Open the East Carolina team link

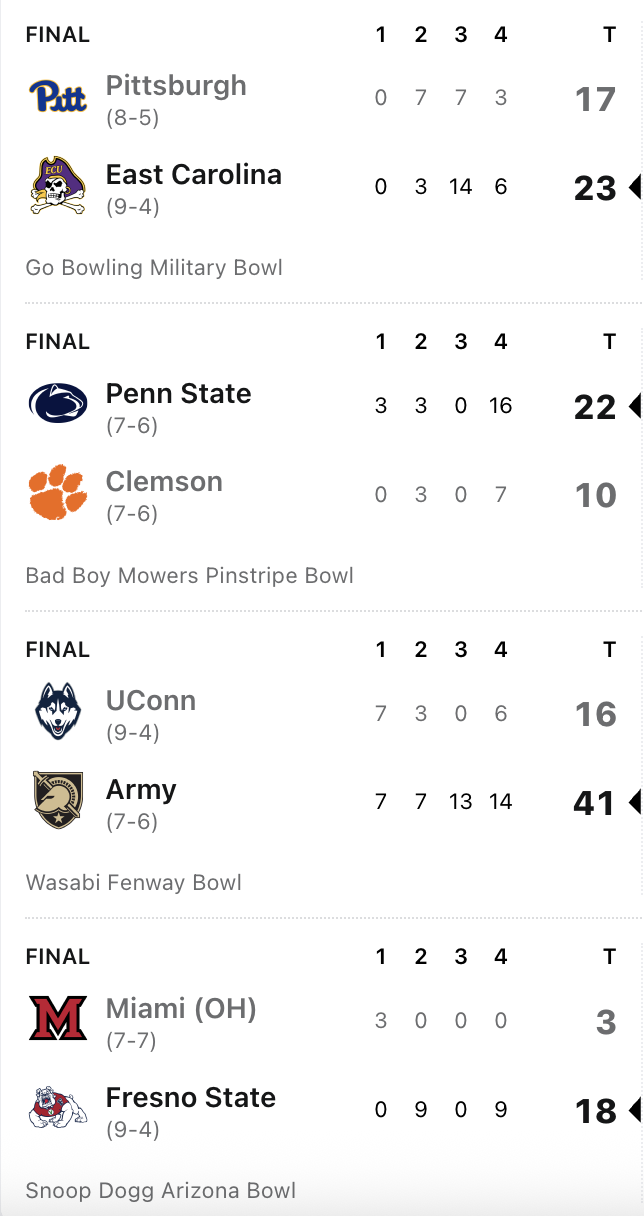(x=194, y=174)
